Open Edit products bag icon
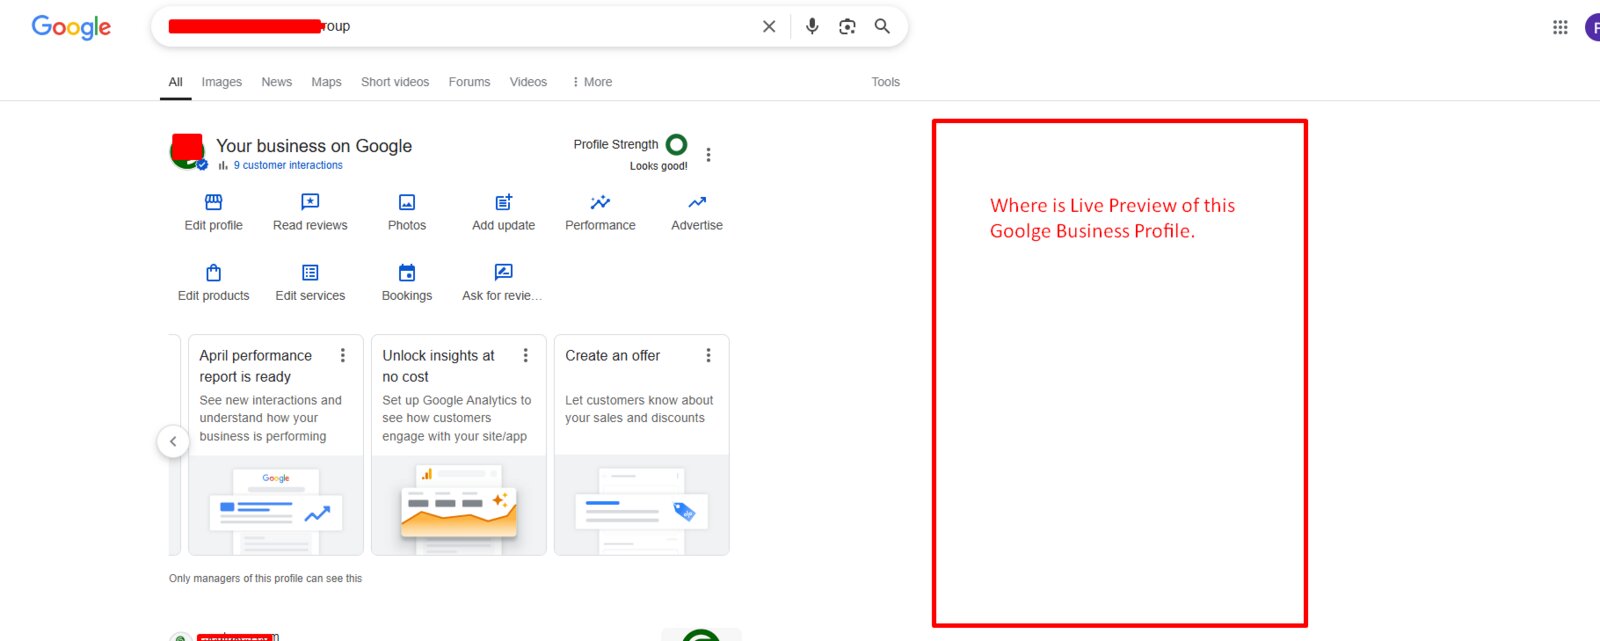The width and height of the screenshot is (1600, 641). point(213,273)
